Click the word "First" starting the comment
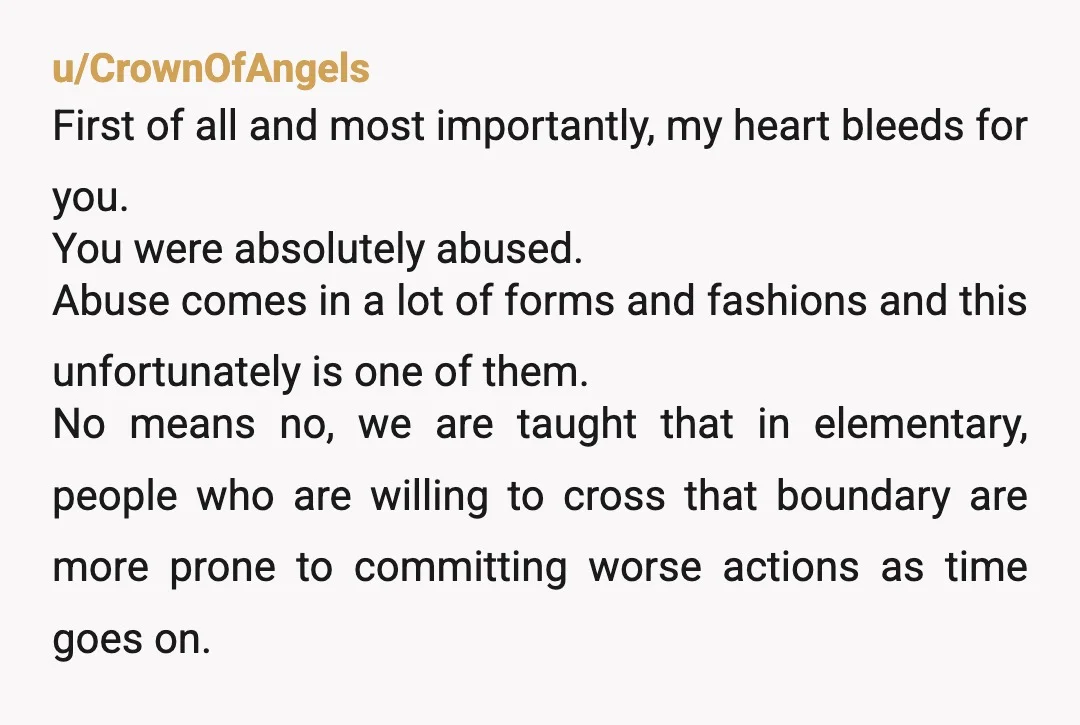This screenshot has width=1080, height=725. pyautogui.click(x=93, y=126)
